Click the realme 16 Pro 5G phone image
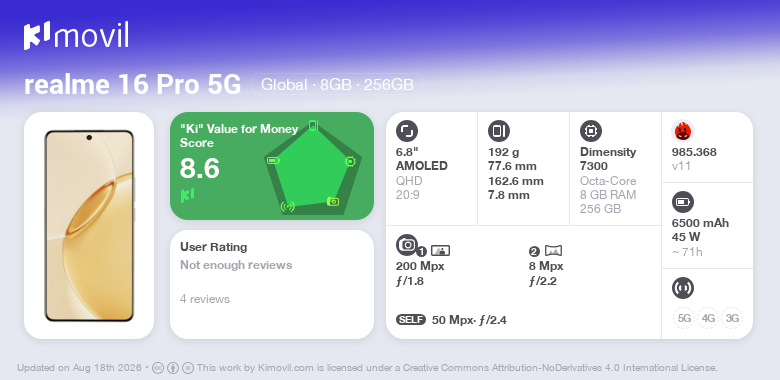 tap(89, 225)
